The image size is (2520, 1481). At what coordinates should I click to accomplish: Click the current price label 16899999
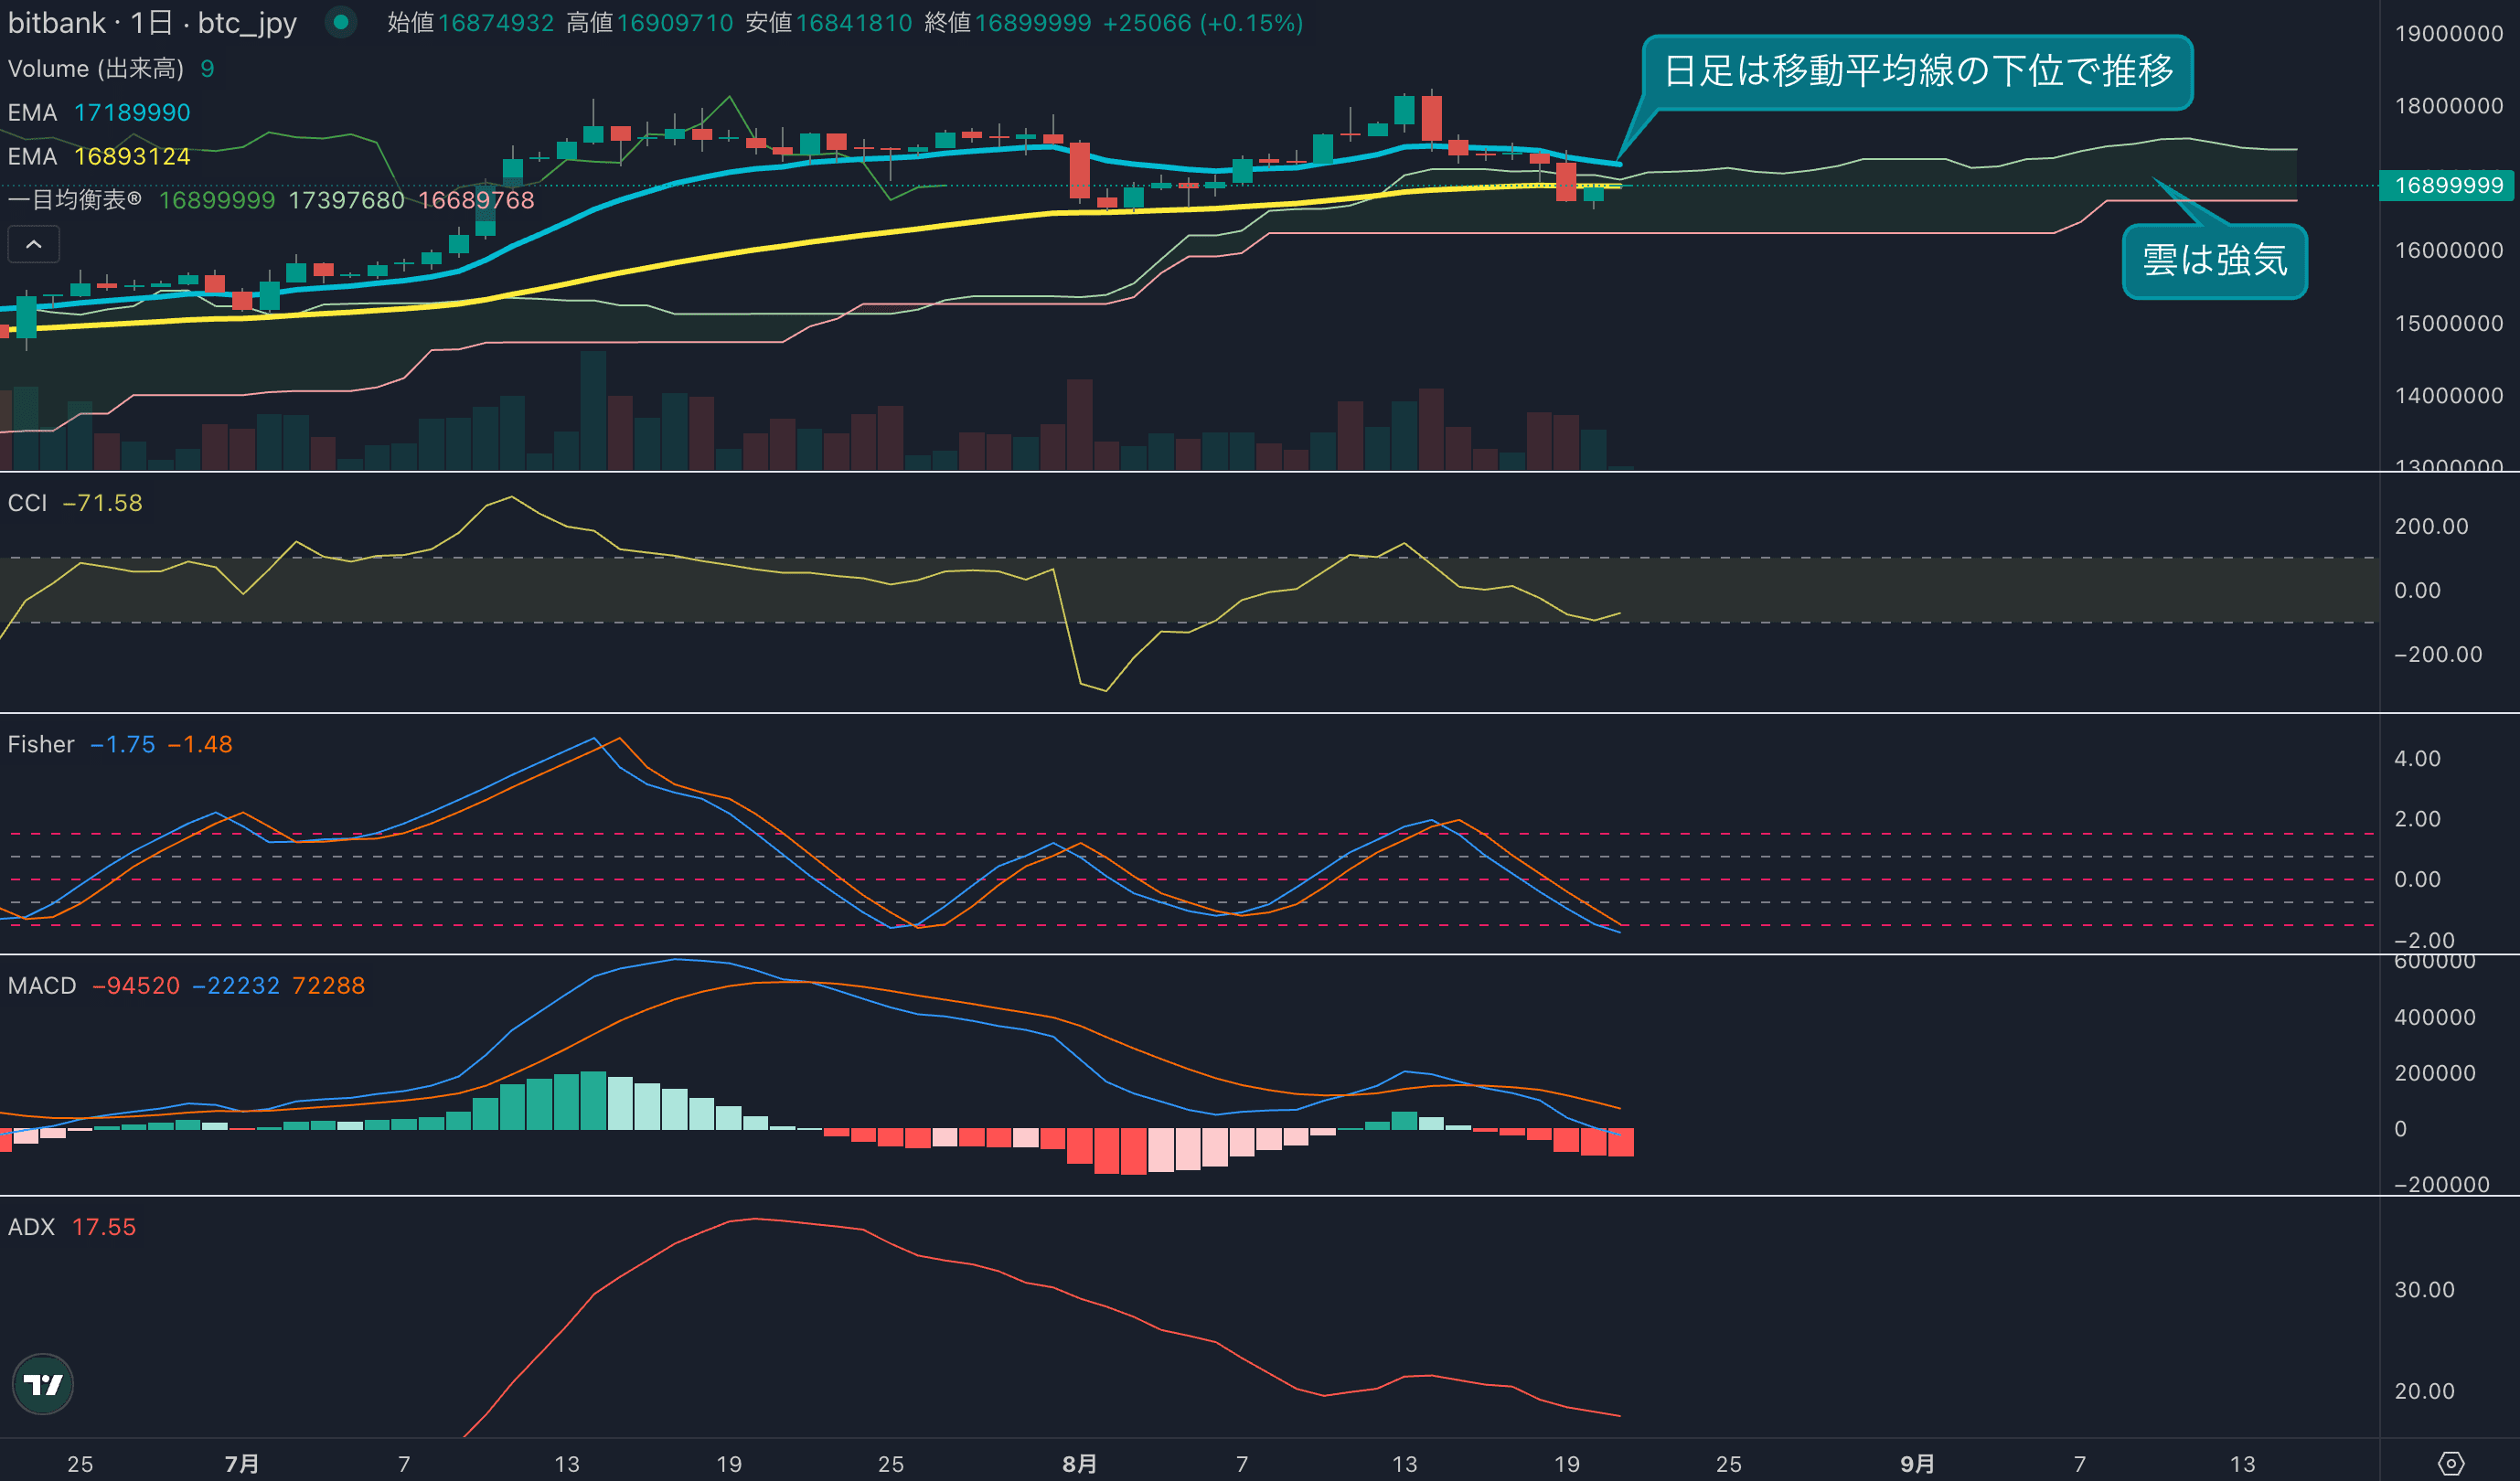(2447, 185)
